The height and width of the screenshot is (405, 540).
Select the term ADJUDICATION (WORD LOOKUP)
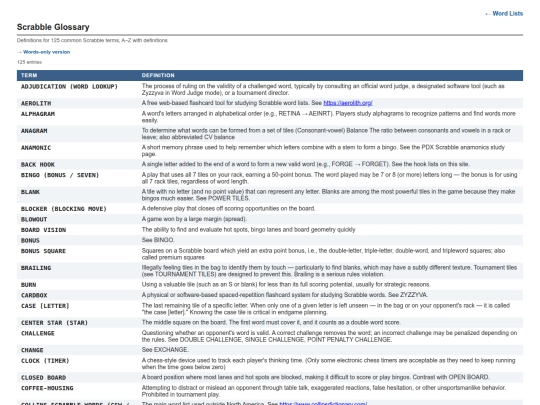(x=69, y=86)
